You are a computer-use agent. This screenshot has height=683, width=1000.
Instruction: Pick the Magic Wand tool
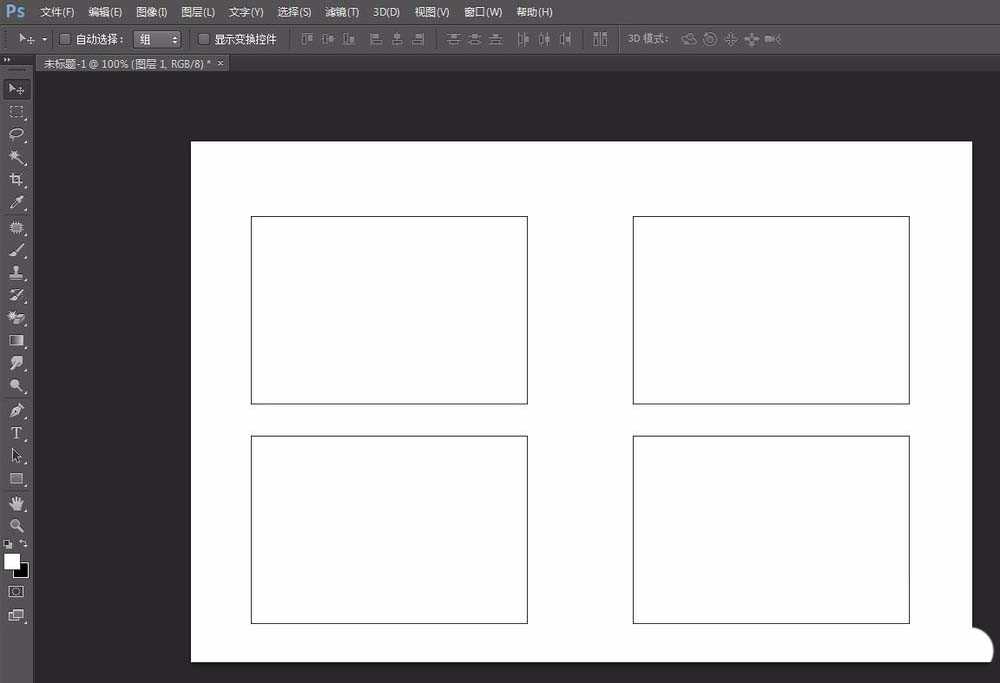tap(16, 157)
